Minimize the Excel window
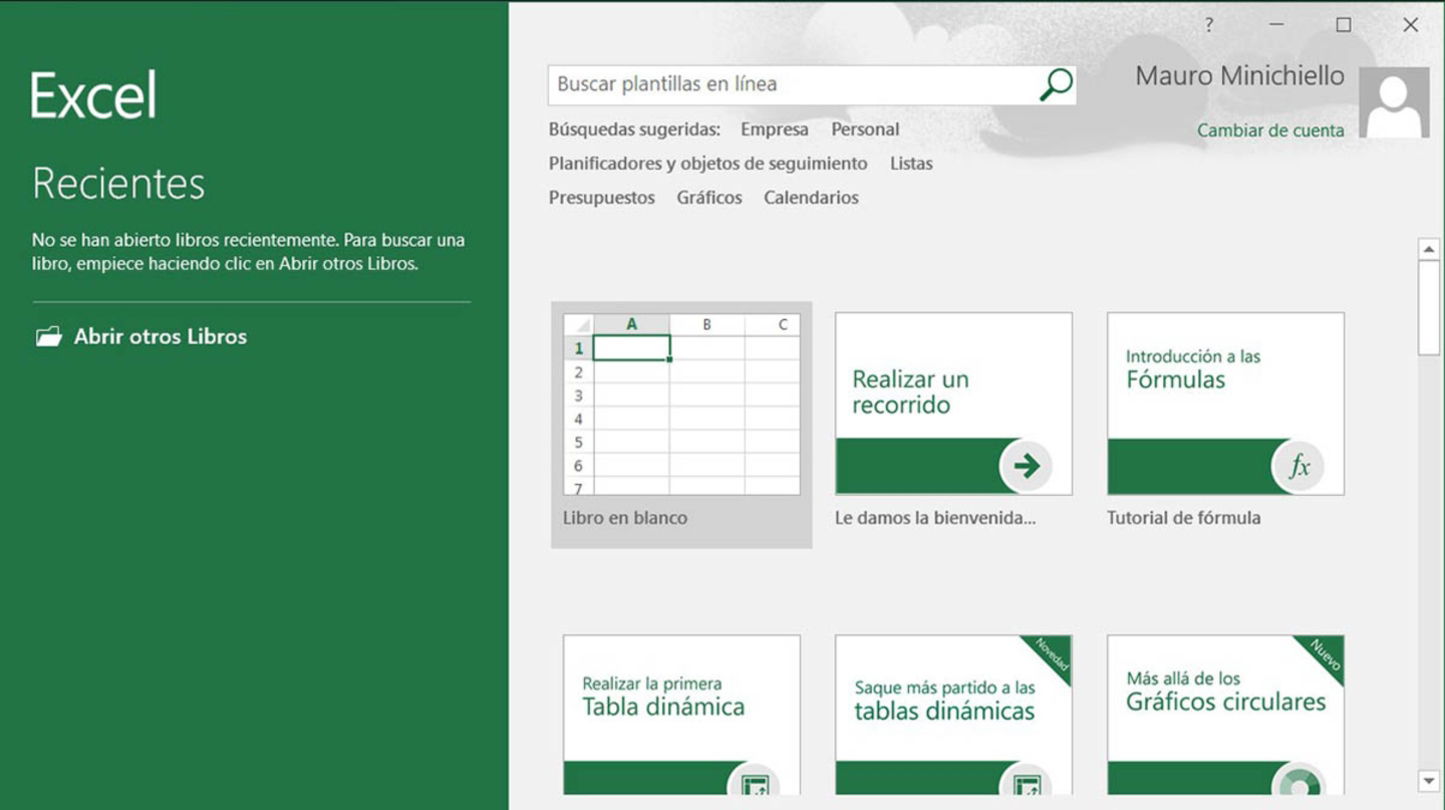This screenshot has height=810, width=1445. point(1277,25)
